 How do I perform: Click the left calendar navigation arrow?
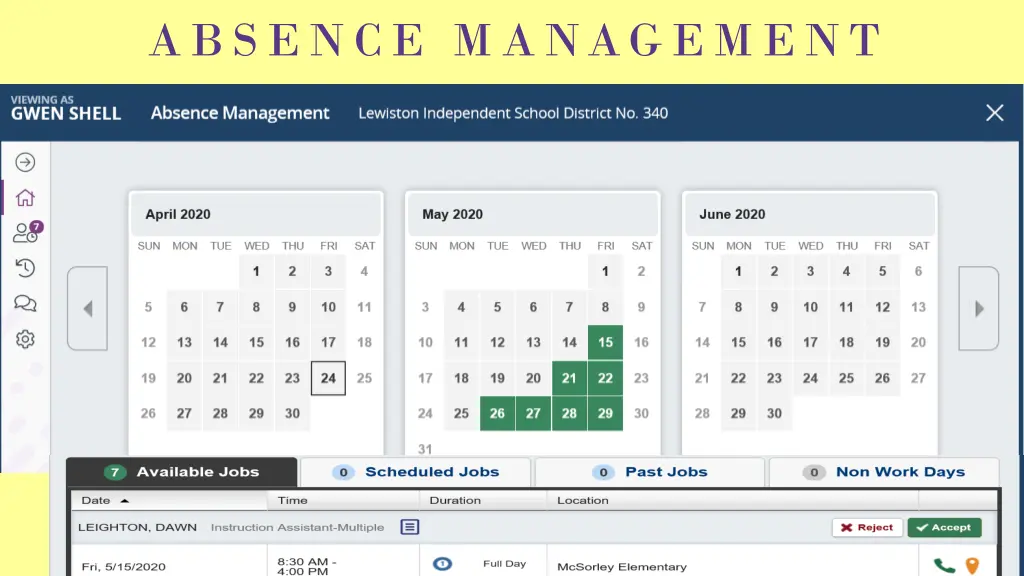[x=88, y=308]
